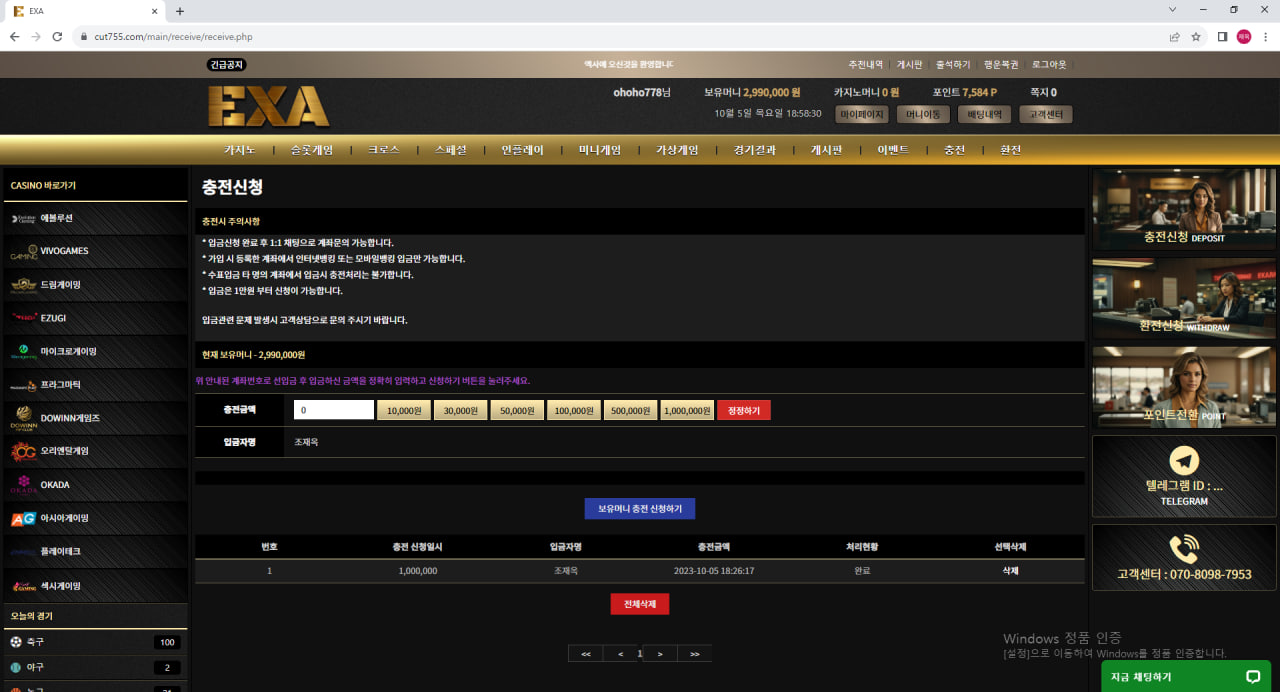Image resolution: width=1280 pixels, height=692 pixels.
Task: Open the 카지노 menu item
Action: pyautogui.click(x=240, y=150)
